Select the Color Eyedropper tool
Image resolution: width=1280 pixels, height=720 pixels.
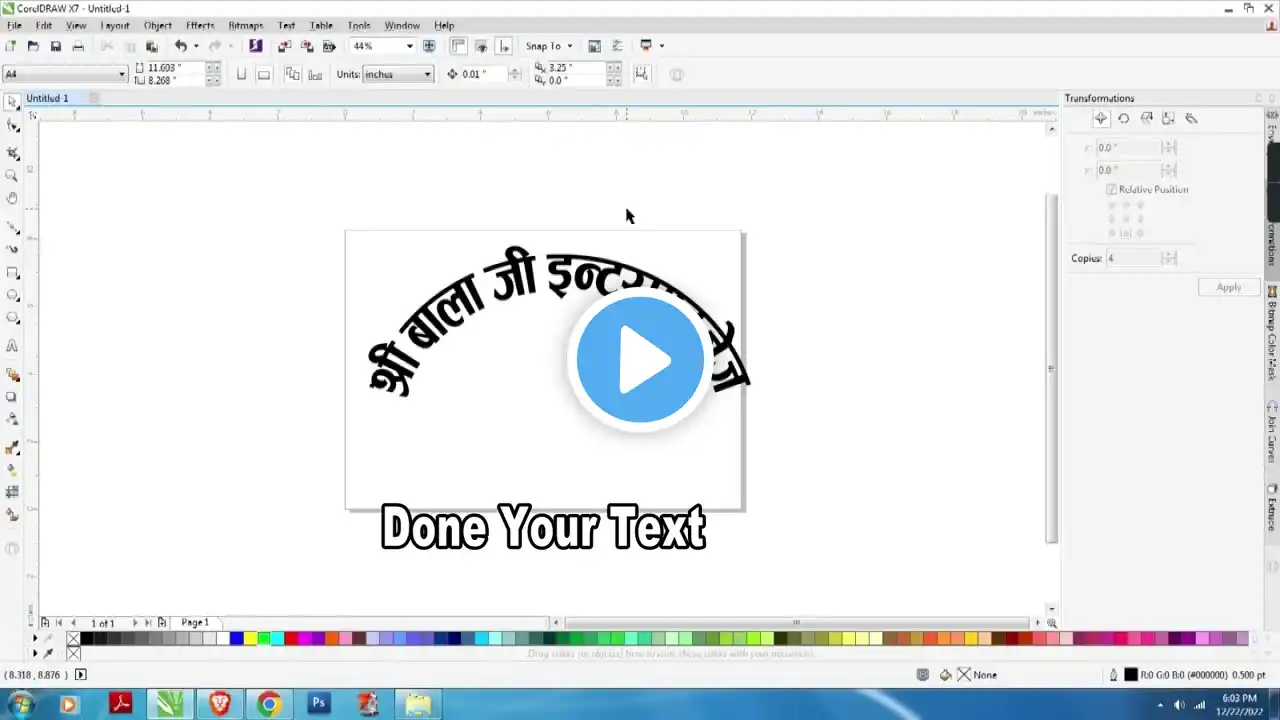[12, 448]
